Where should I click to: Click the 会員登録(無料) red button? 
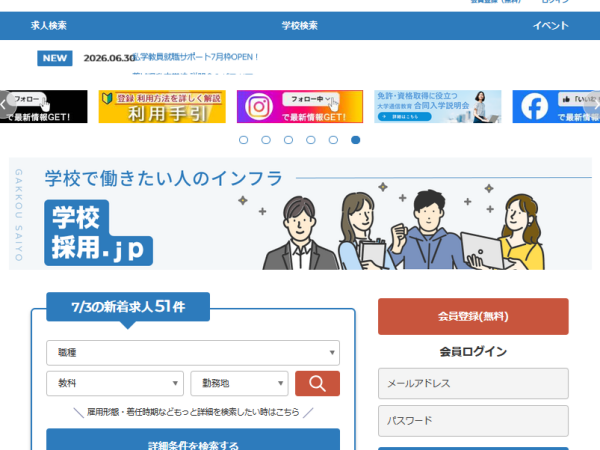tap(473, 316)
